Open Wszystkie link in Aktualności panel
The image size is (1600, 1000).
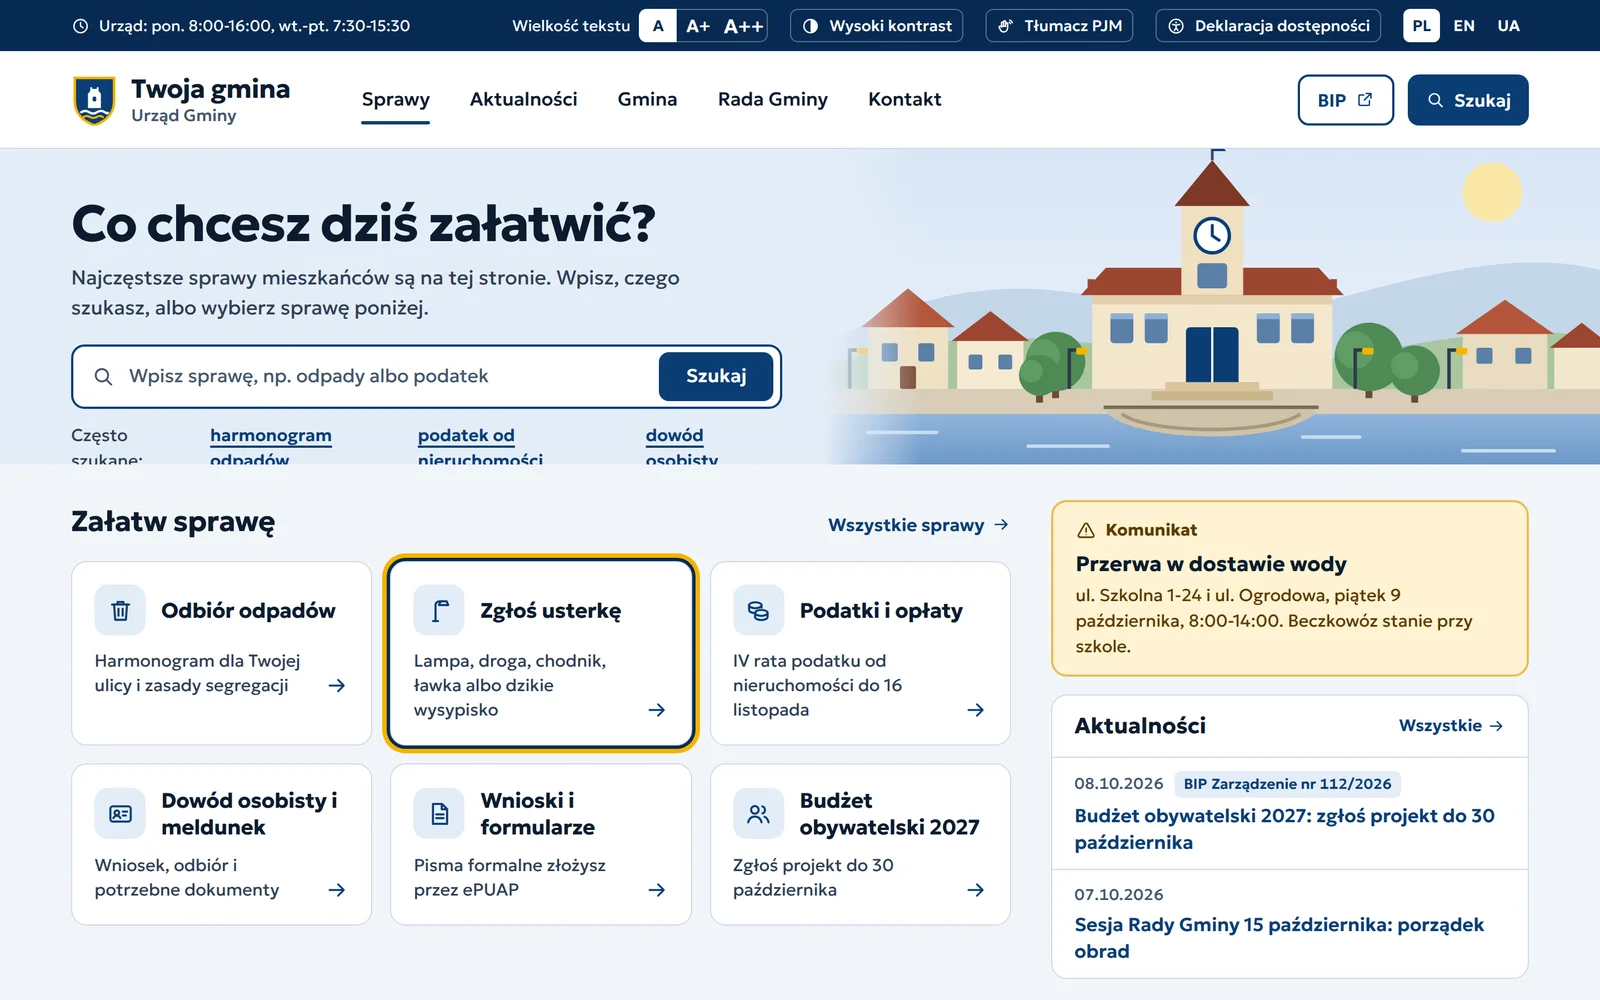point(1451,726)
